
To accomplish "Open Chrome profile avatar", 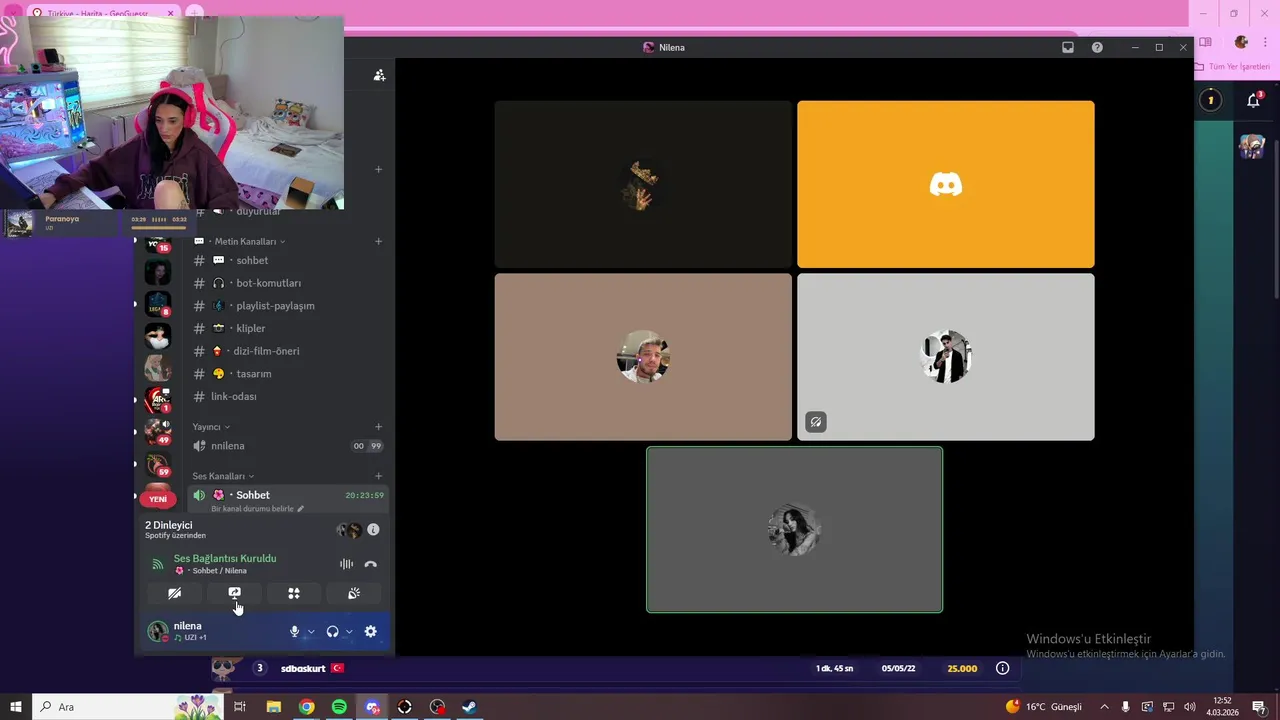I will (x=1241, y=42).
